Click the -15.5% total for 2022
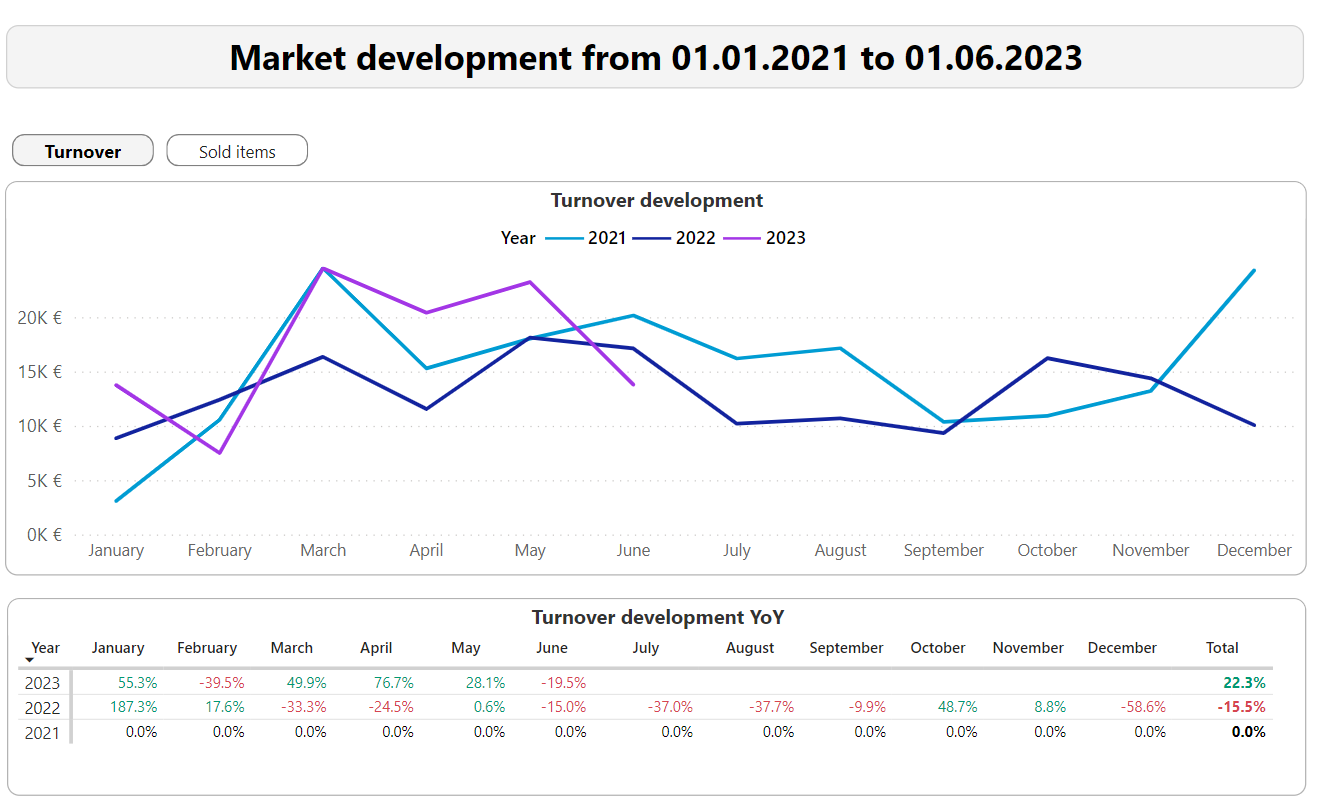The image size is (1318, 804). pos(1241,708)
